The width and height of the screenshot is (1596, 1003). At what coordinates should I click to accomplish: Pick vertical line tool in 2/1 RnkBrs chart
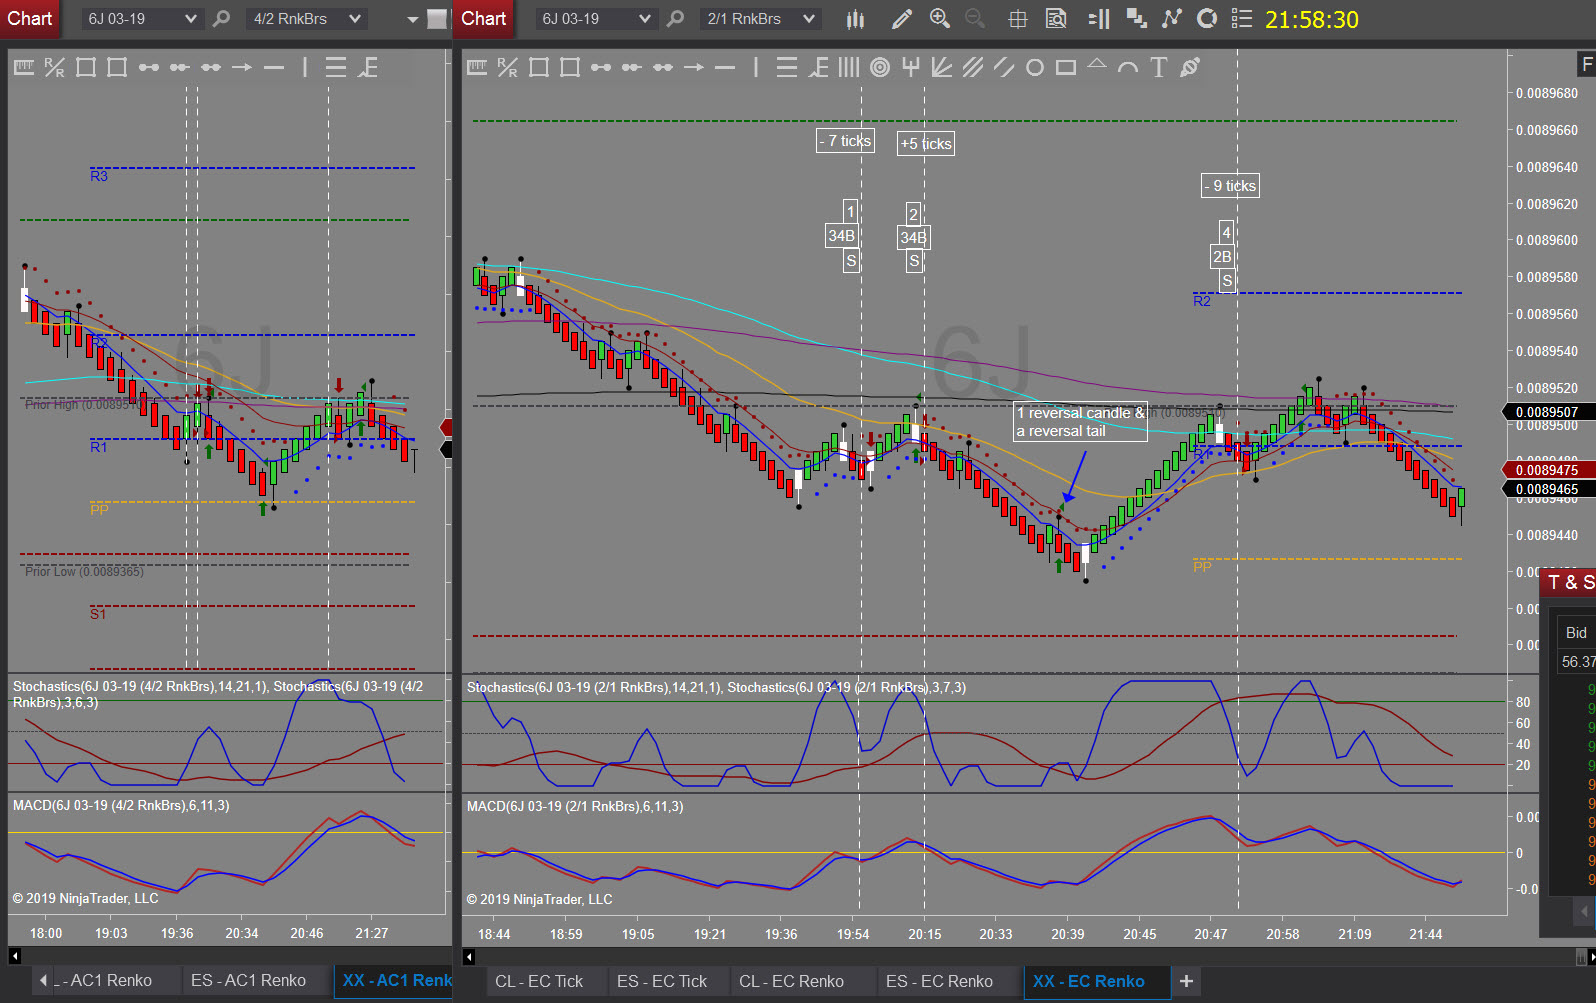coord(756,67)
